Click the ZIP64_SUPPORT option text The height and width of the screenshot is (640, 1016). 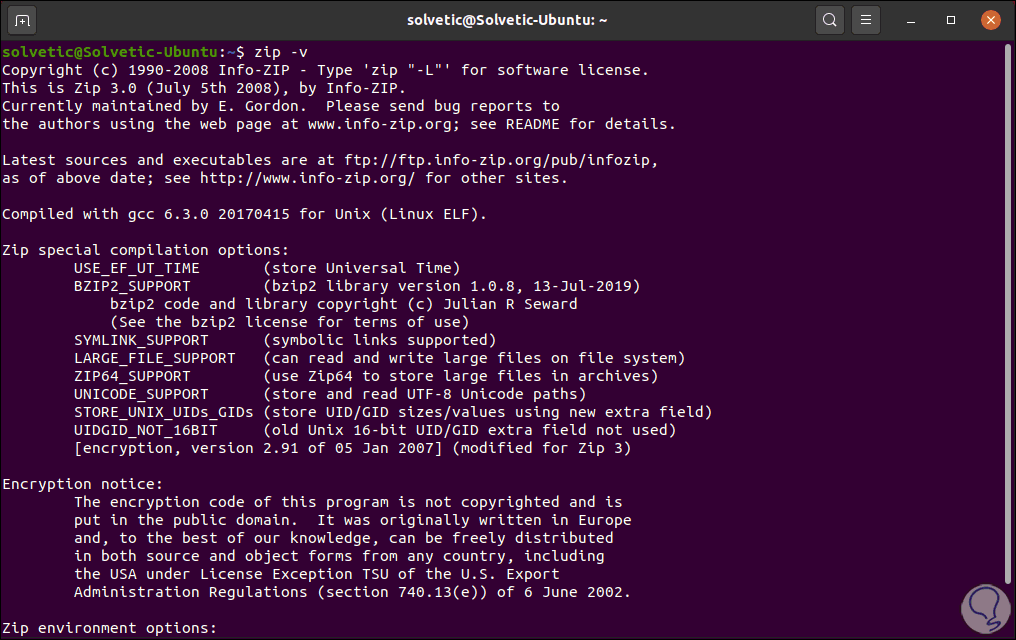tap(132, 376)
